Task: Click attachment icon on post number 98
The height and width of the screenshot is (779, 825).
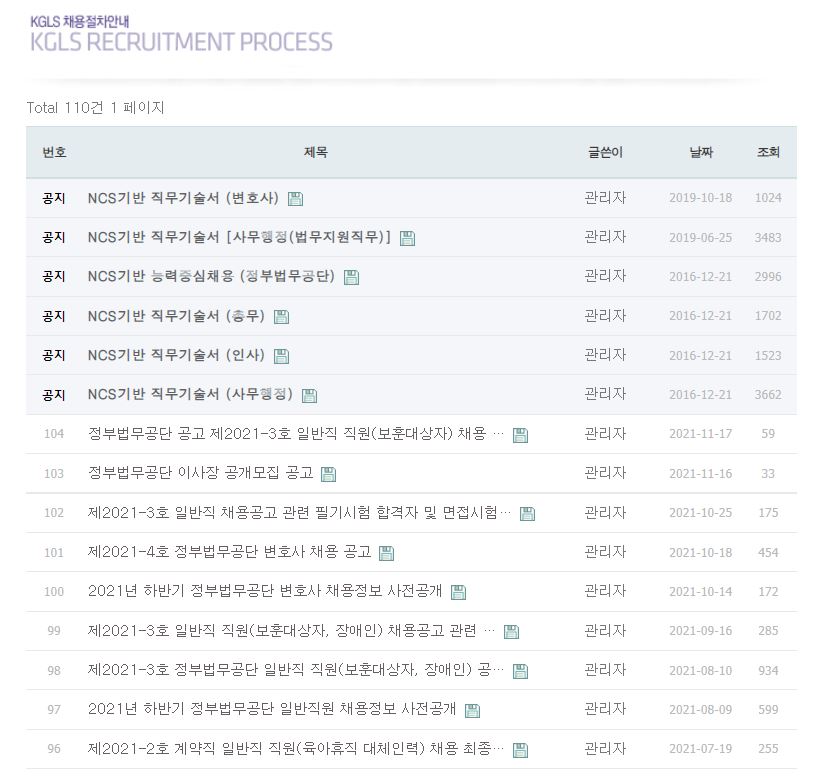Action: (520, 671)
